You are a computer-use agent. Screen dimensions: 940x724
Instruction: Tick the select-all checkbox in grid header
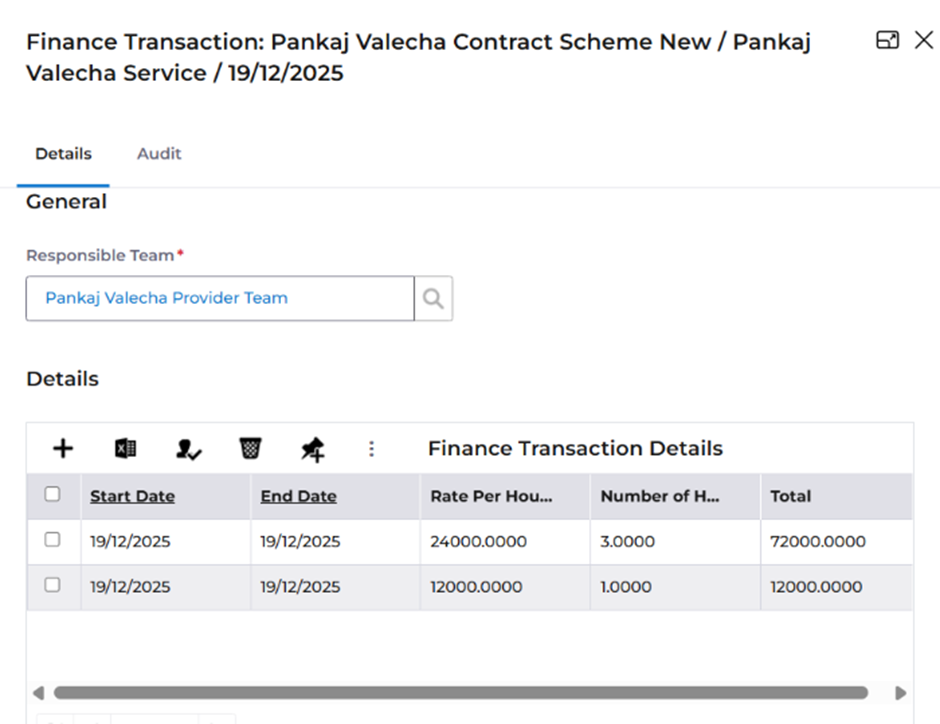click(x=53, y=494)
